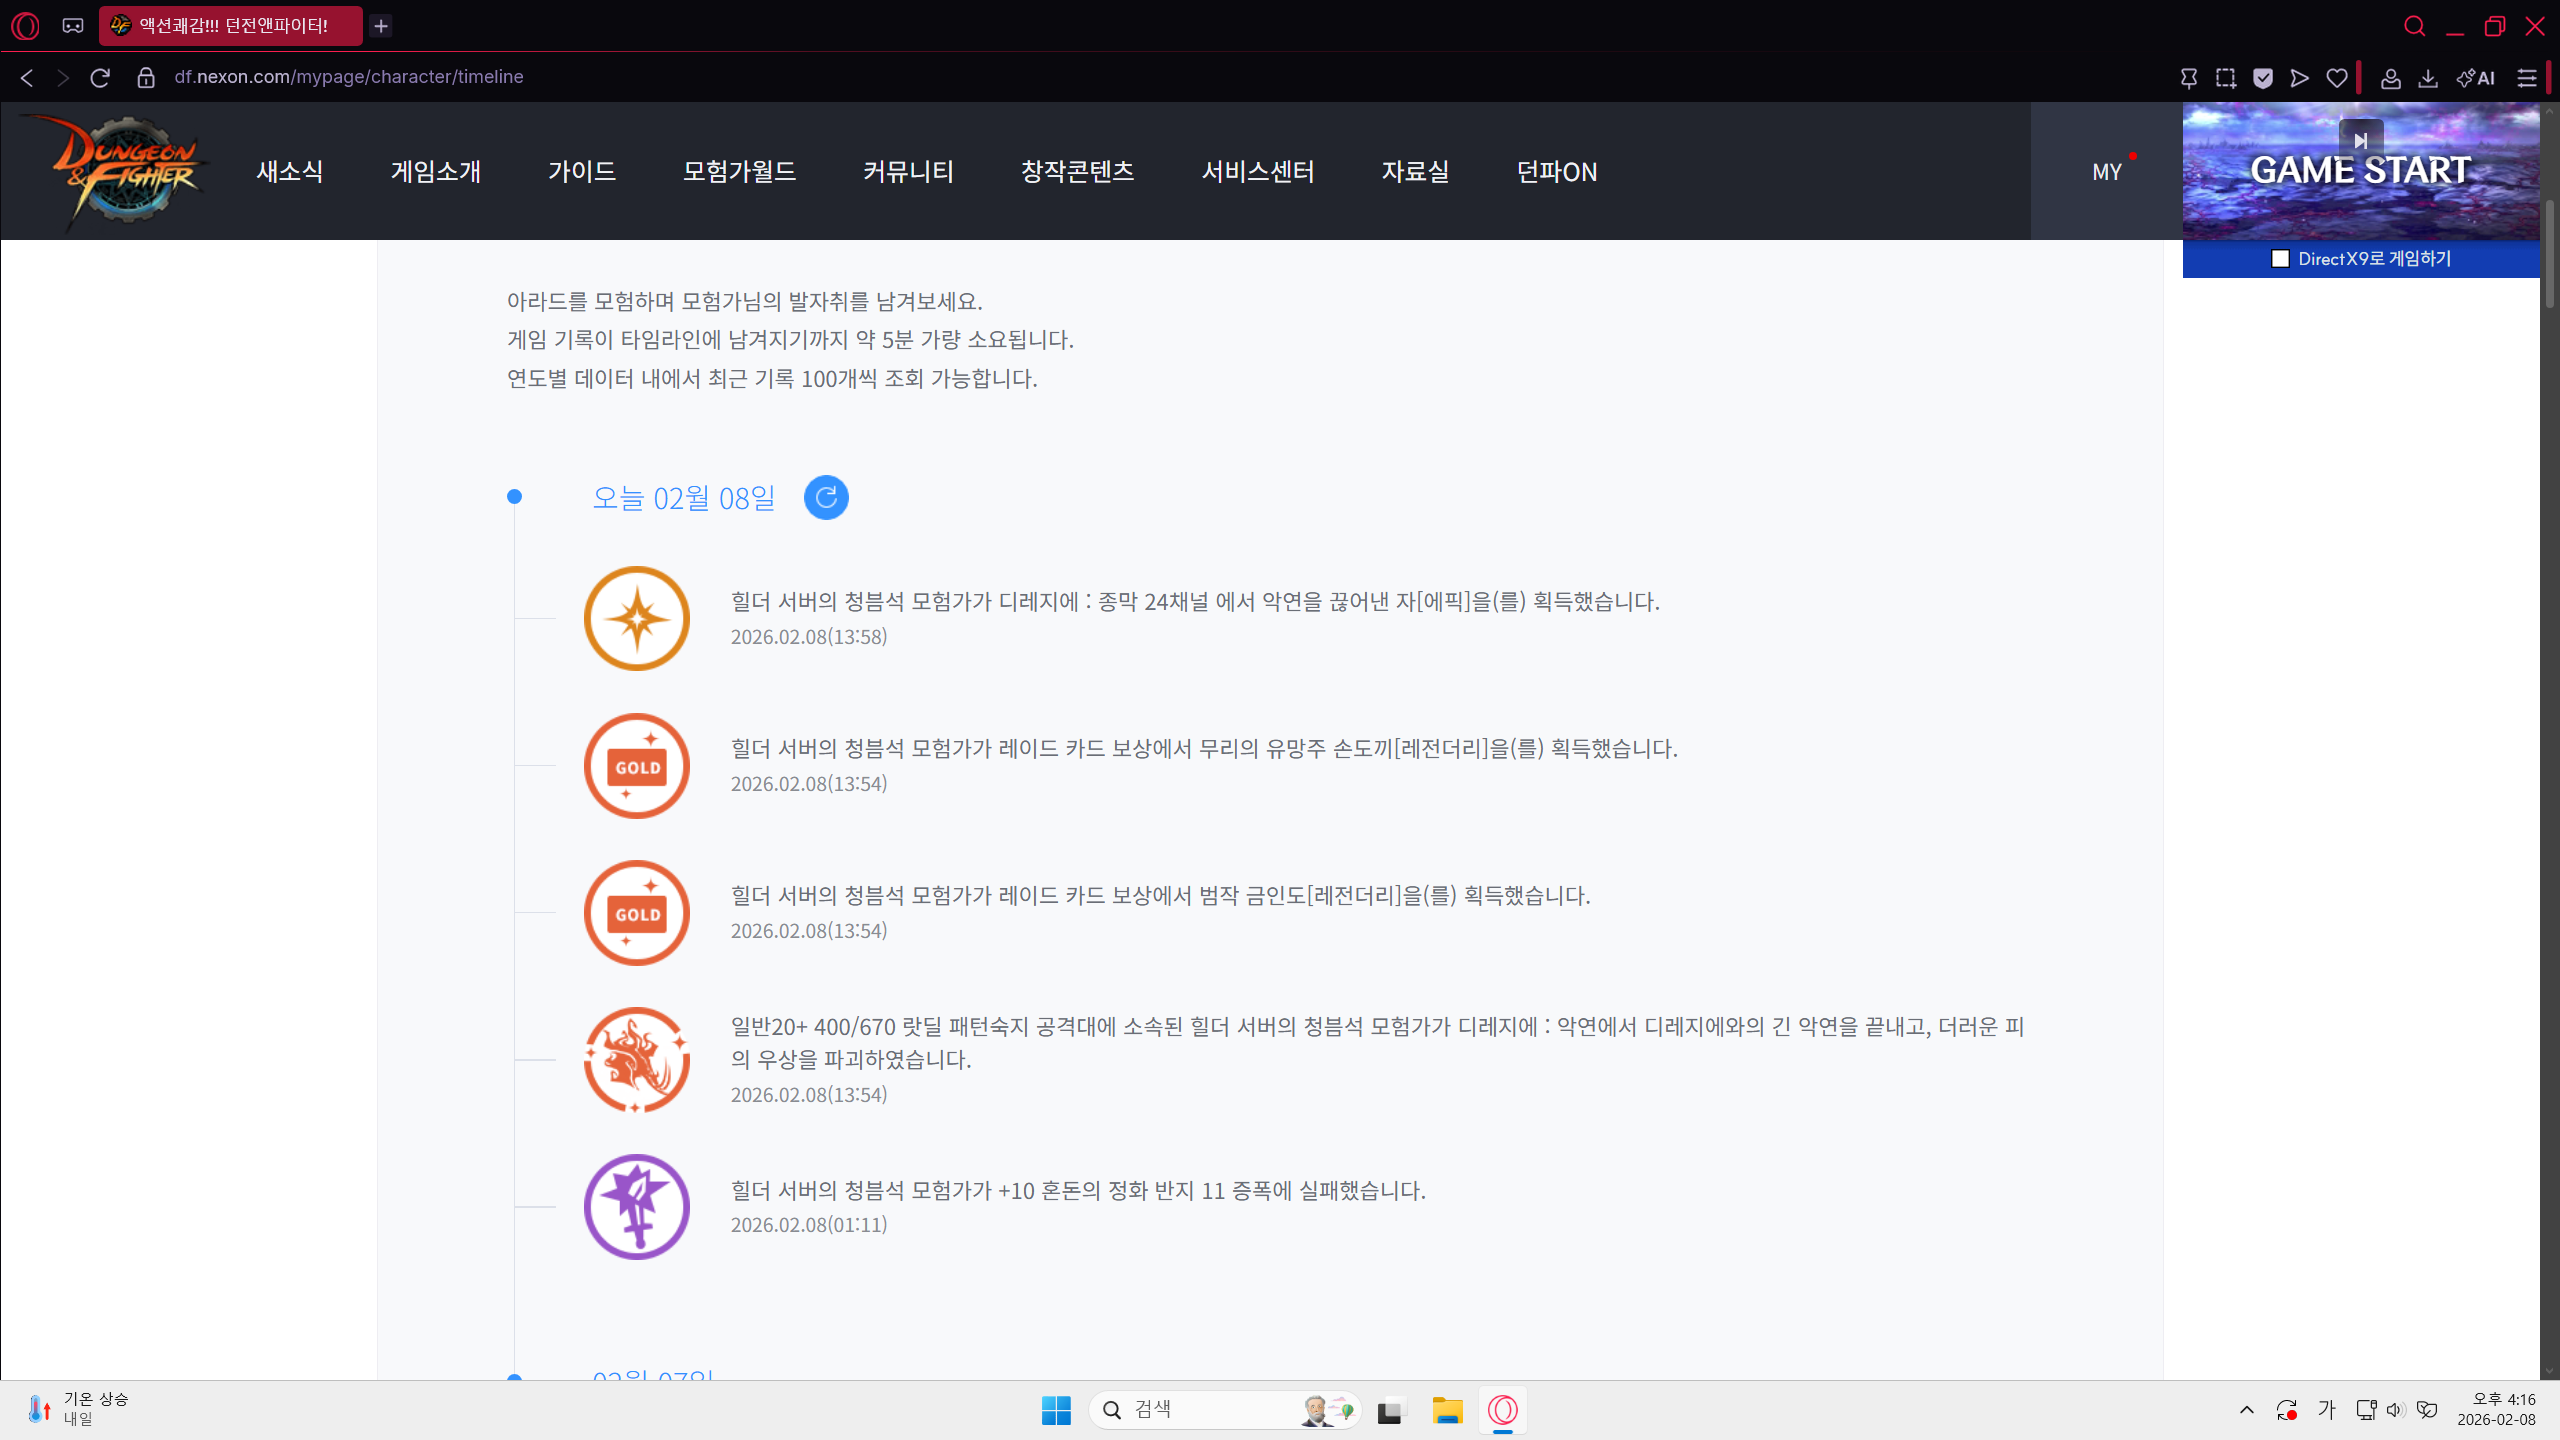Click the epic item star icon
This screenshot has width=2560, height=1440.
coord(637,619)
